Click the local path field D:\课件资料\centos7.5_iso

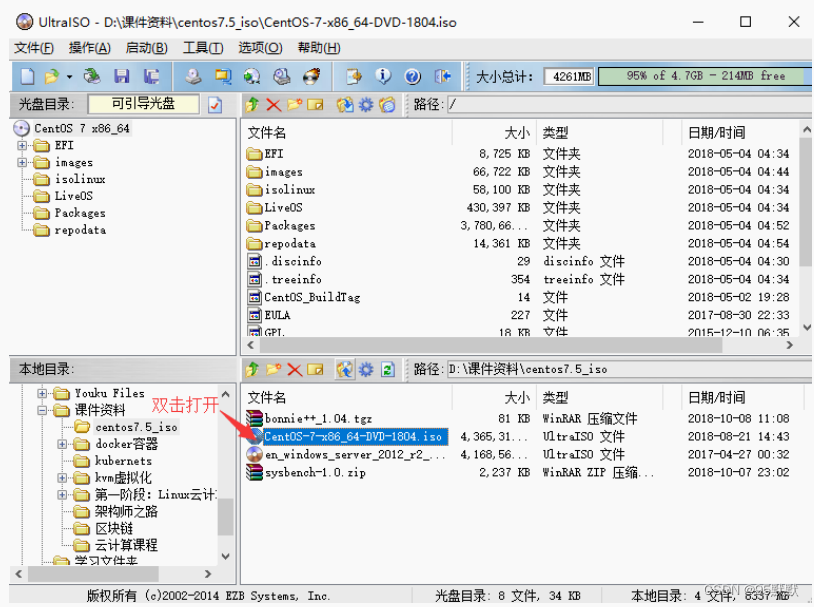click(x=630, y=369)
